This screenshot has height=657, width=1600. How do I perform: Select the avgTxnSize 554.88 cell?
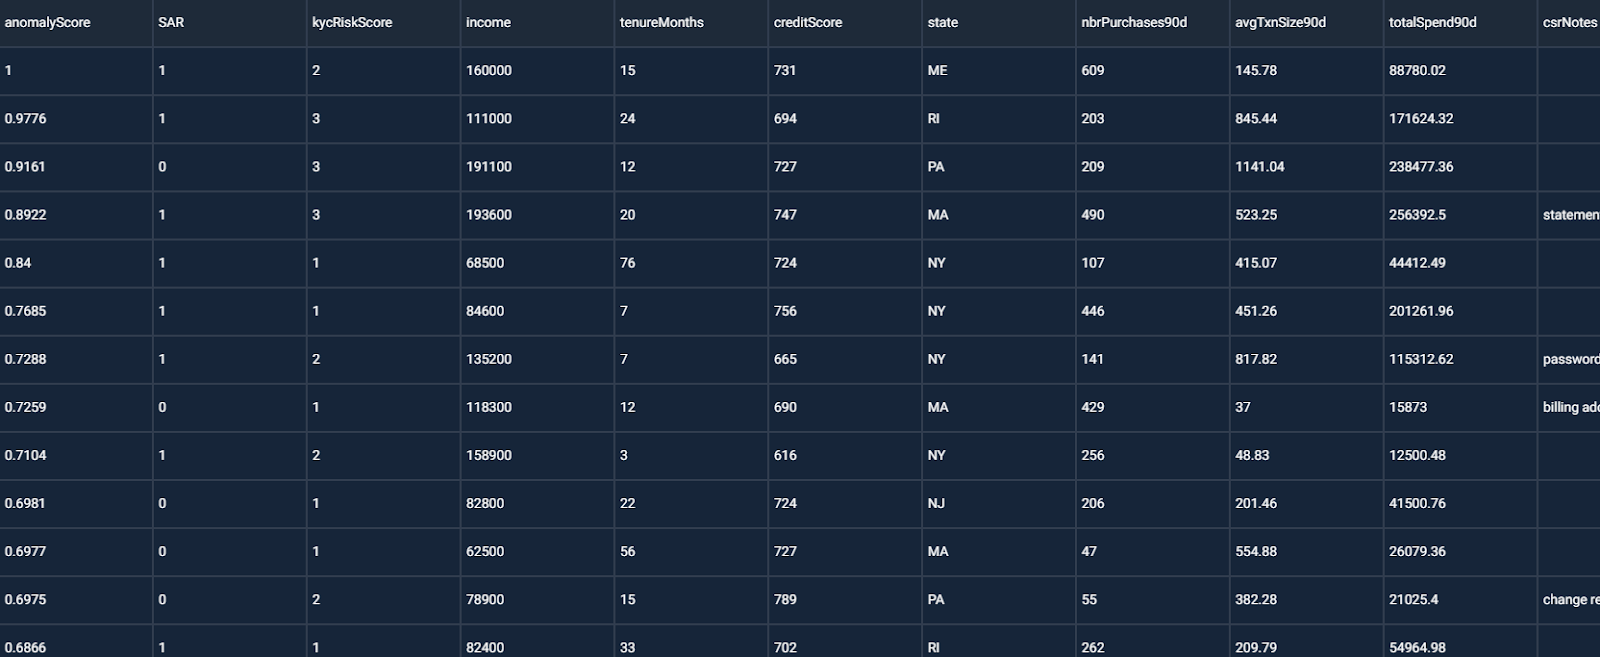click(x=1306, y=551)
